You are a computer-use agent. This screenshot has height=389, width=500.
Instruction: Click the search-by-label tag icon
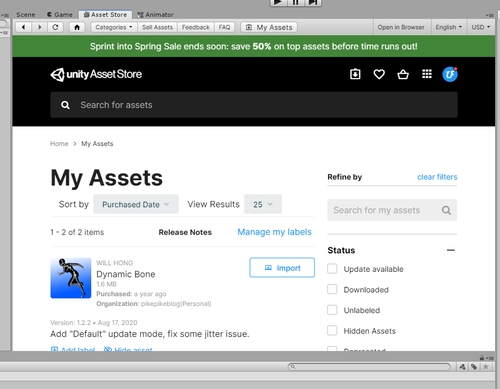coord(474,367)
